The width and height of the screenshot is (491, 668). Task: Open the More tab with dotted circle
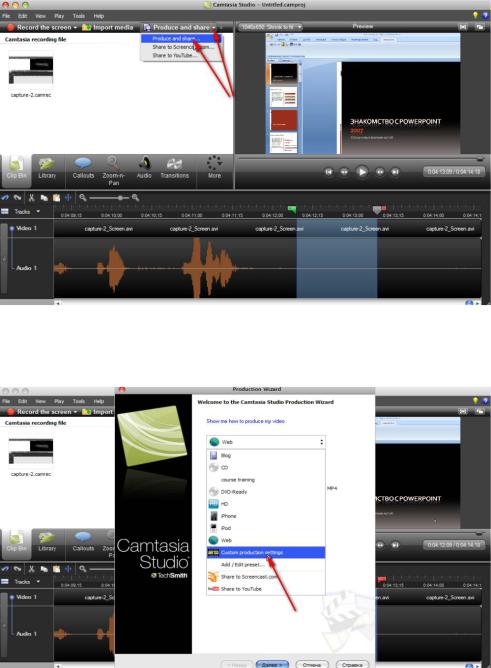214,168
